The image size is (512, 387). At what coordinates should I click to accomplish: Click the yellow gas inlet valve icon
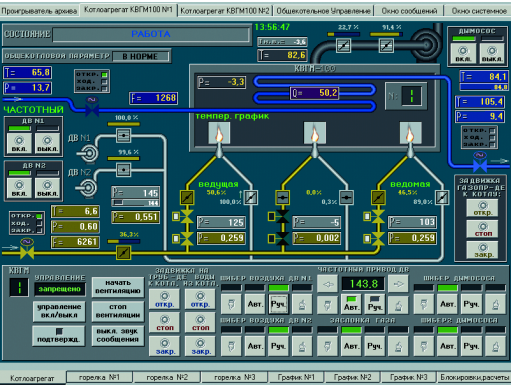(x=27, y=249)
